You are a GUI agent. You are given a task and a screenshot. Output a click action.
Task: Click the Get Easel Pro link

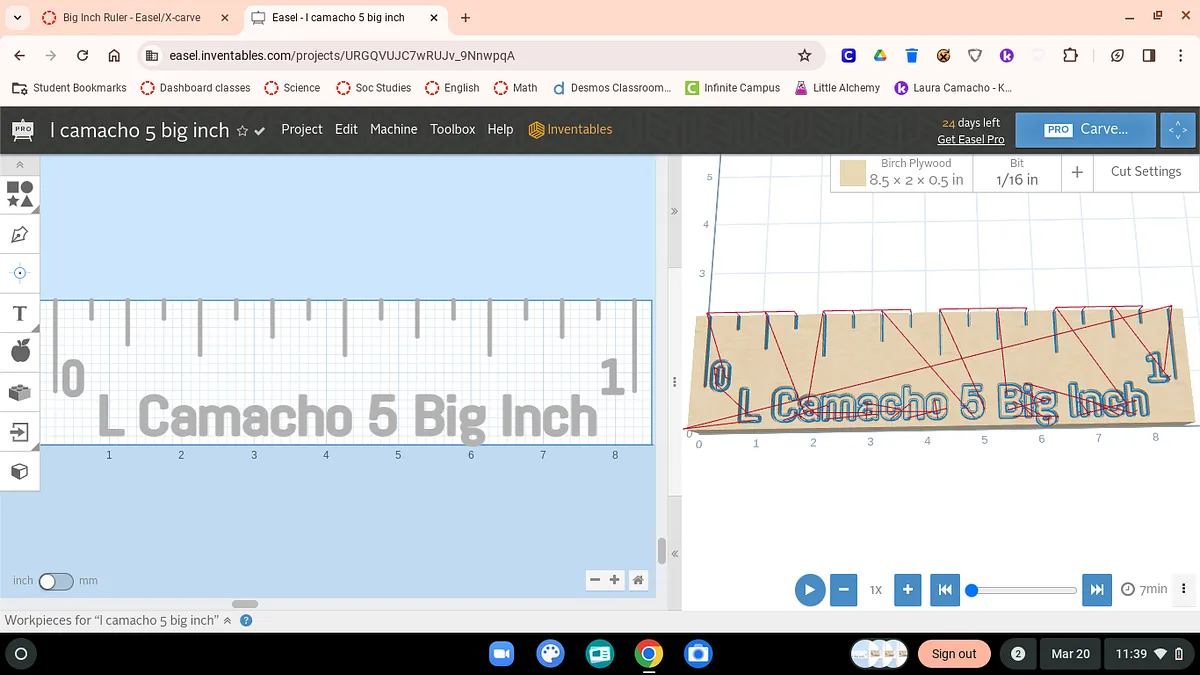[x=970, y=140]
